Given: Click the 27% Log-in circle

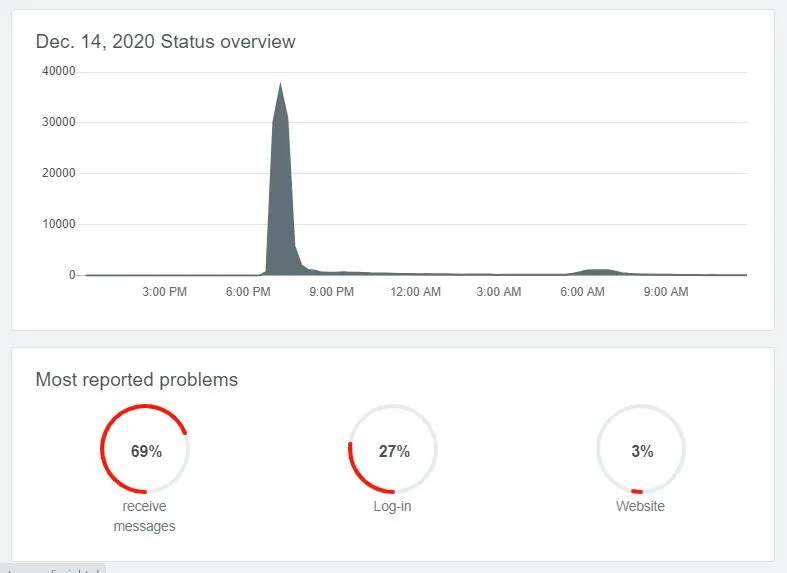Looking at the screenshot, I should point(392,449).
